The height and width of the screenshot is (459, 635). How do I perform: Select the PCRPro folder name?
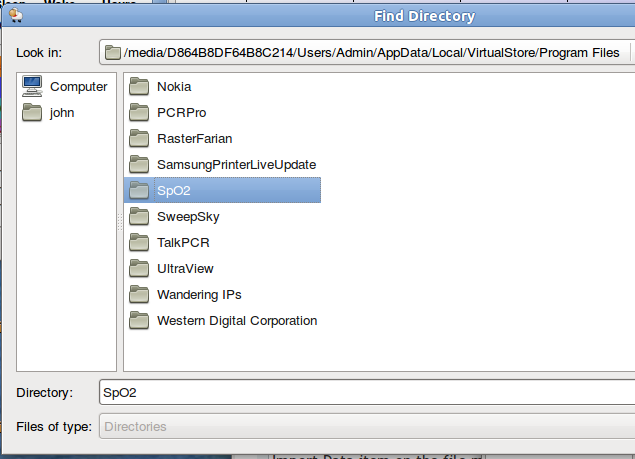(181, 112)
